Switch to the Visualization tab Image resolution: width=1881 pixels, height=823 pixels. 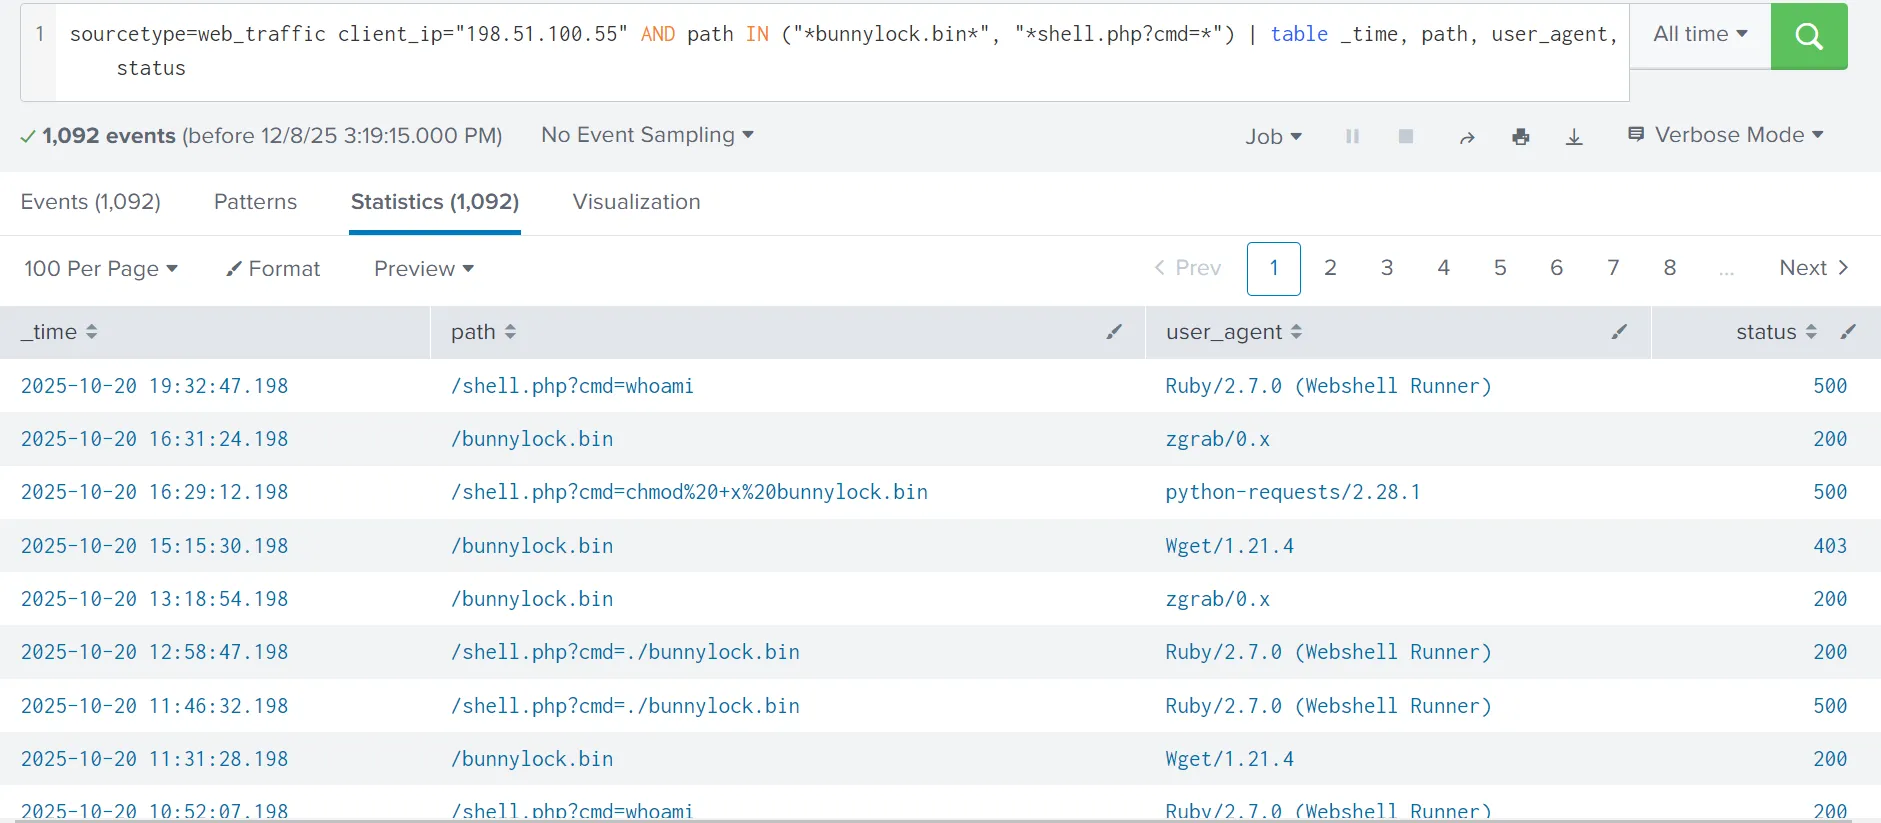coord(636,202)
